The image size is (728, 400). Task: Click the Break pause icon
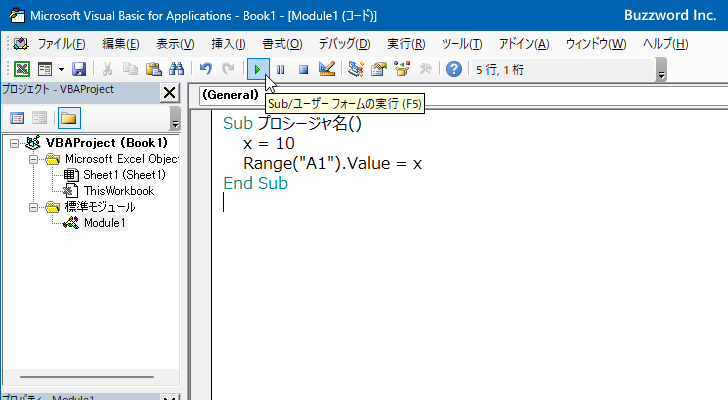click(x=280, y=69)
